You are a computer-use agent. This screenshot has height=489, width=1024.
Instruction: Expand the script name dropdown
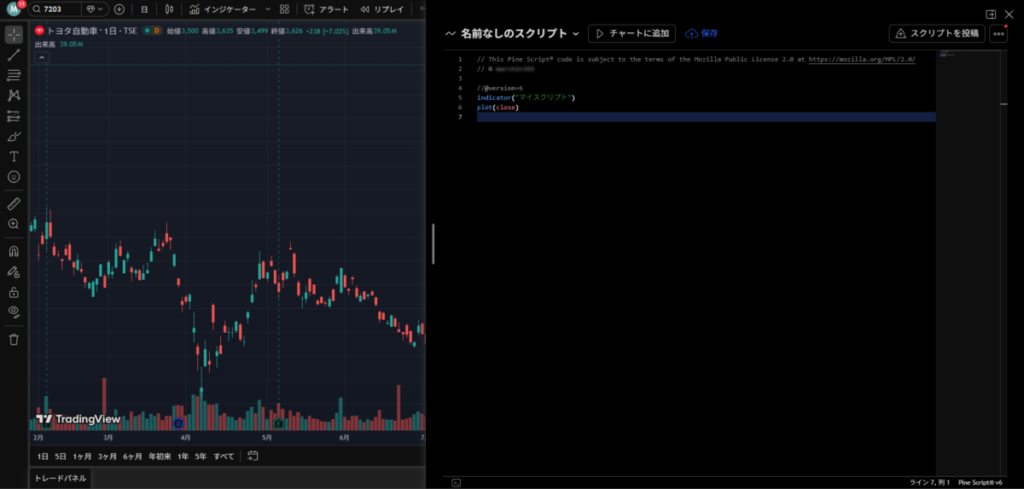(575, 34)
